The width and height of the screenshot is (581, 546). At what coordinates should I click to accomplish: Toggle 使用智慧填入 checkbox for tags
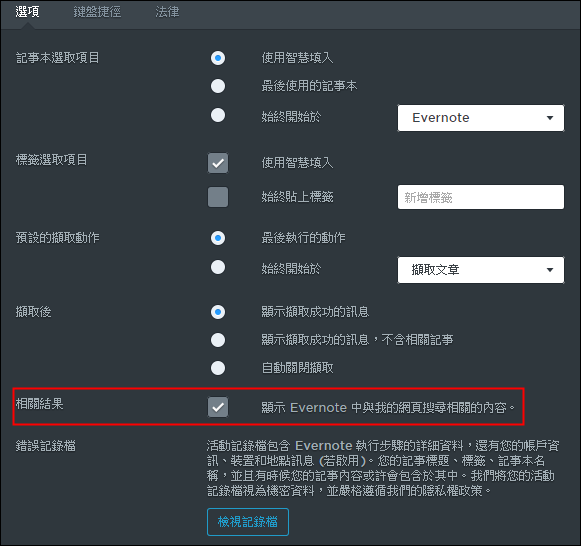click(x=218, y=163)
